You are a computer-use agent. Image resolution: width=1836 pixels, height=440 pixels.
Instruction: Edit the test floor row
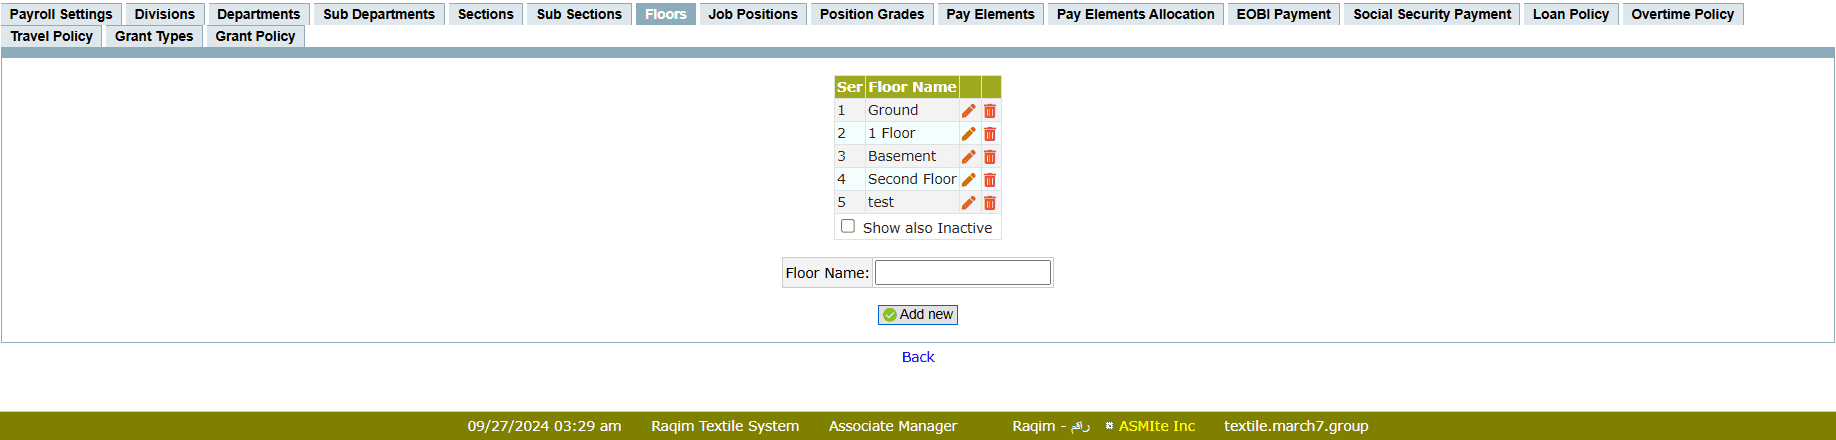(x=968, y=203)
